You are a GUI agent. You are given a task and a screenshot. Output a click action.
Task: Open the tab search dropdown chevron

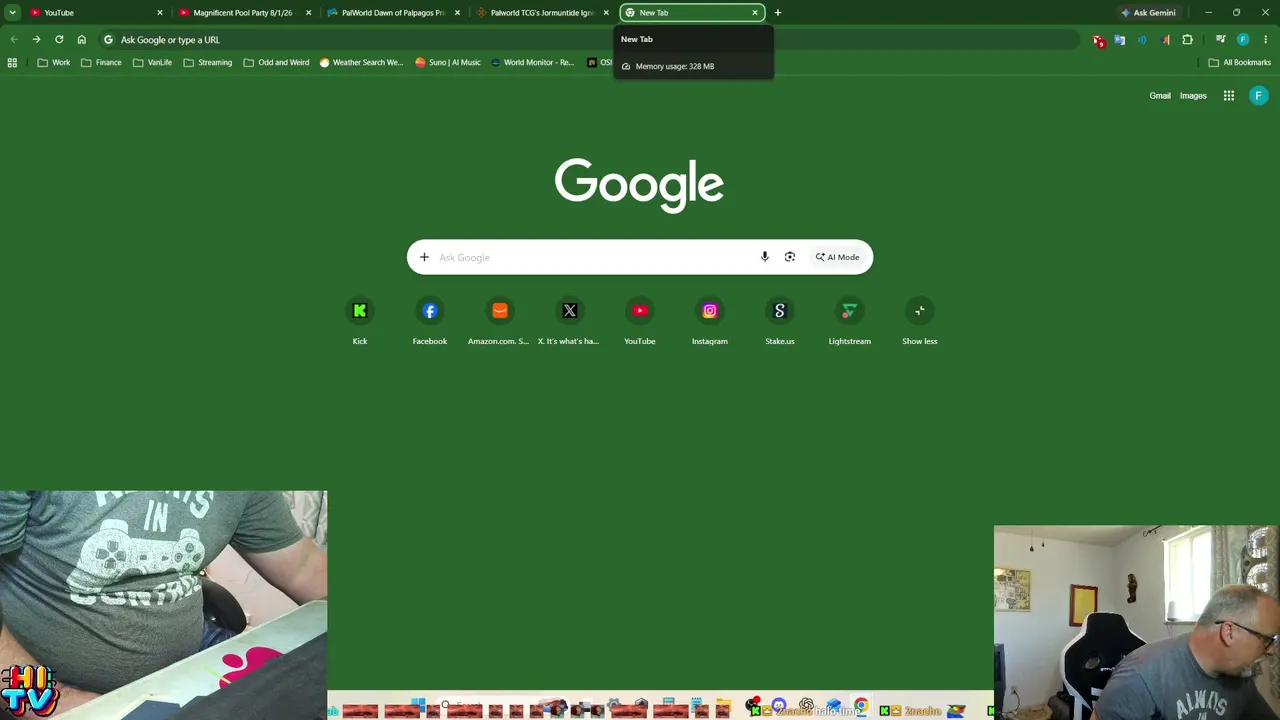(12, 13)
